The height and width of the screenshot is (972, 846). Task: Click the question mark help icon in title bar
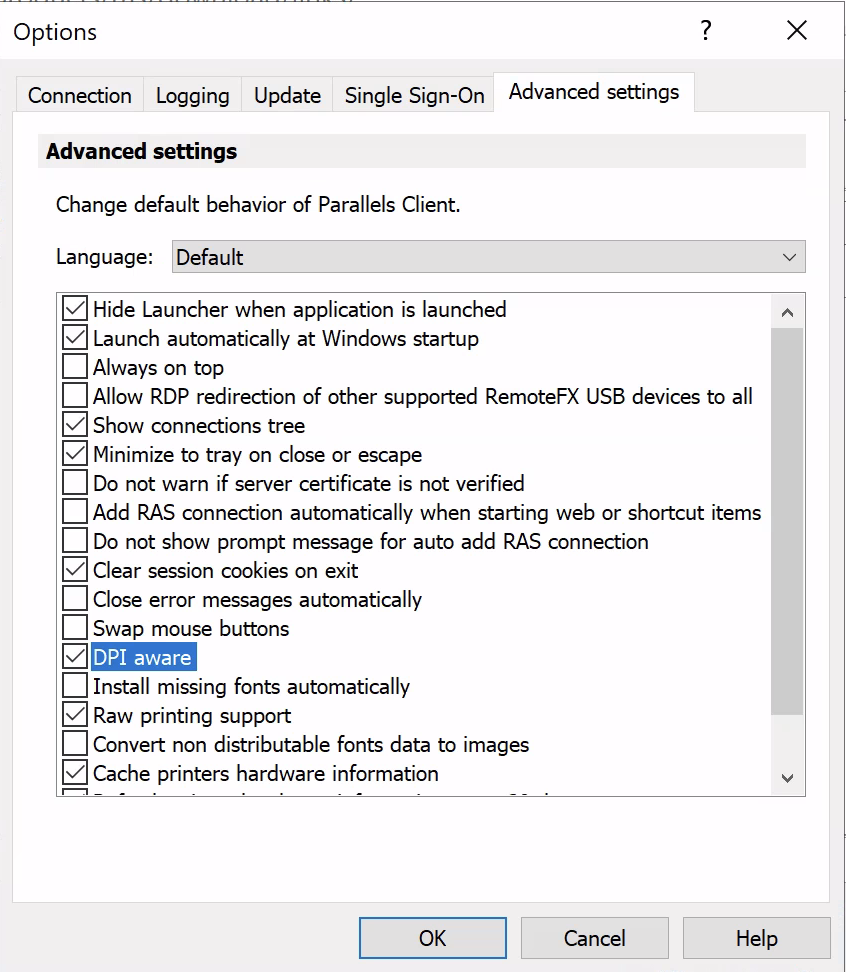click(x=705, y=30)
